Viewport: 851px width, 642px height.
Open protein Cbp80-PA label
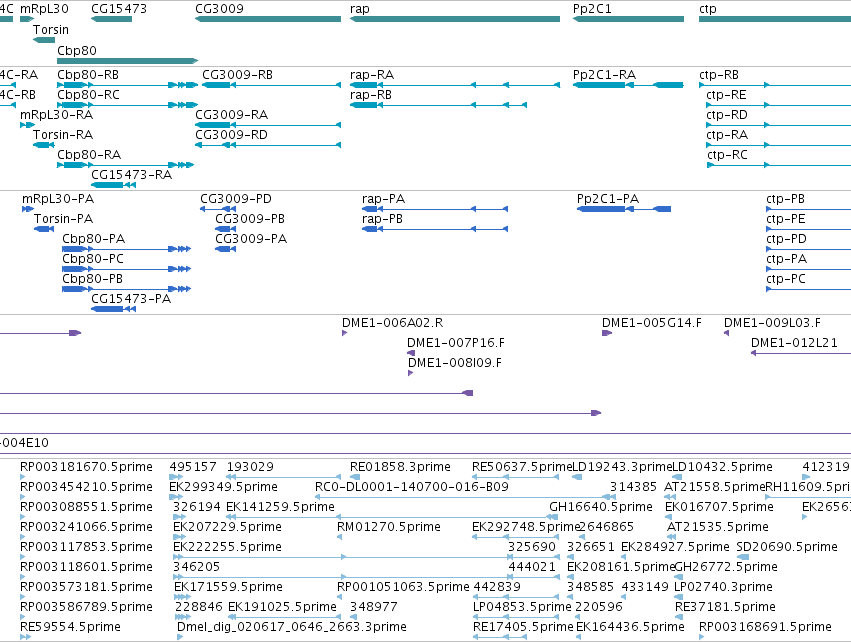point(93,239)
